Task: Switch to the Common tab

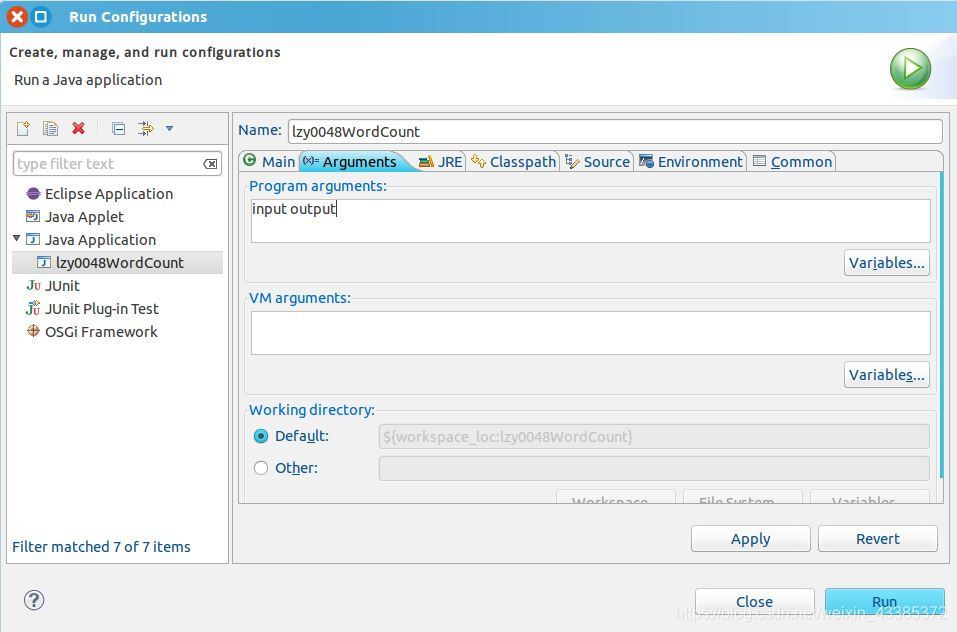Action: 792,162
